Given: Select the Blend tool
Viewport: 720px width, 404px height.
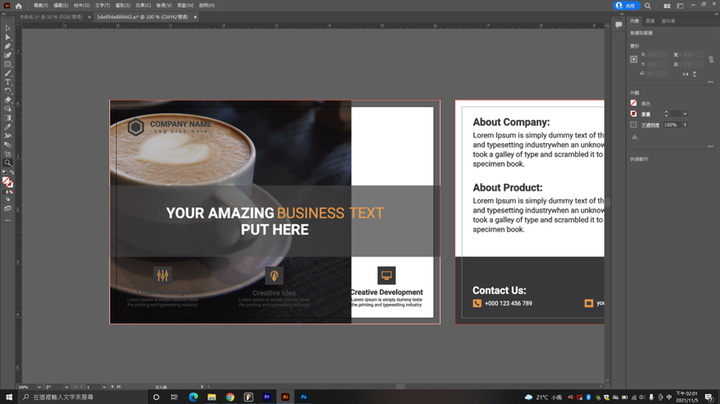Looking at the screenshot, I should click(8, 145).
